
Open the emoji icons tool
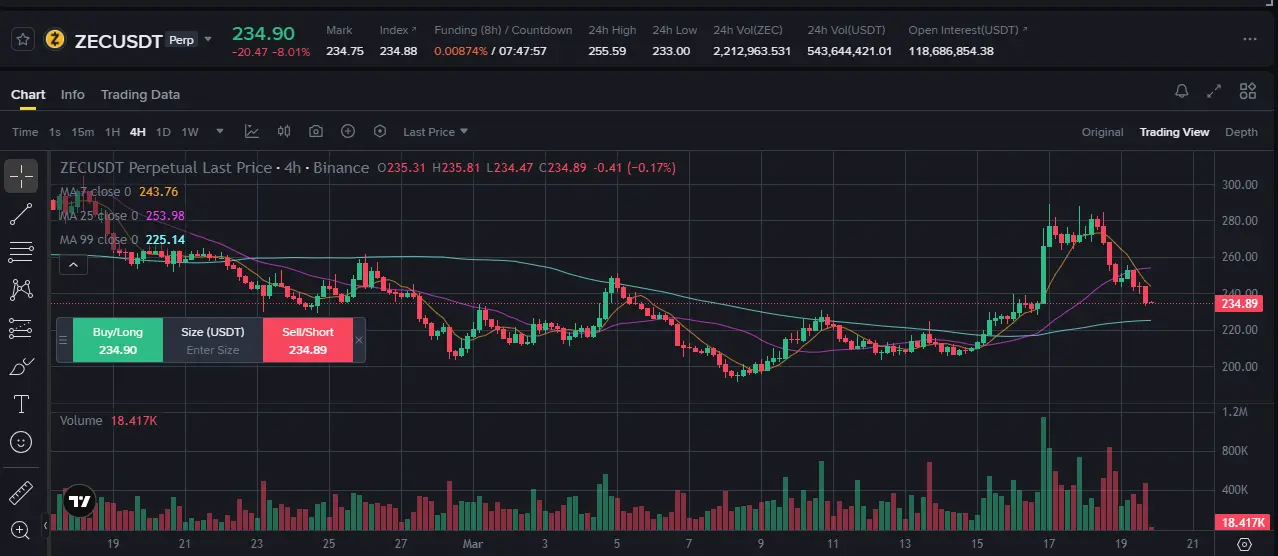(x=21, y=441)
